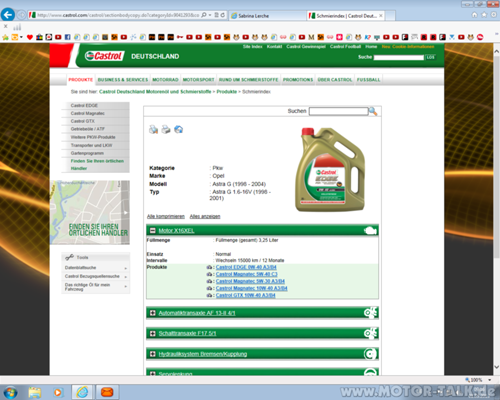Screen dimensions: 500x400
Task: Click the browser forward arrow button
Action: 21,15
